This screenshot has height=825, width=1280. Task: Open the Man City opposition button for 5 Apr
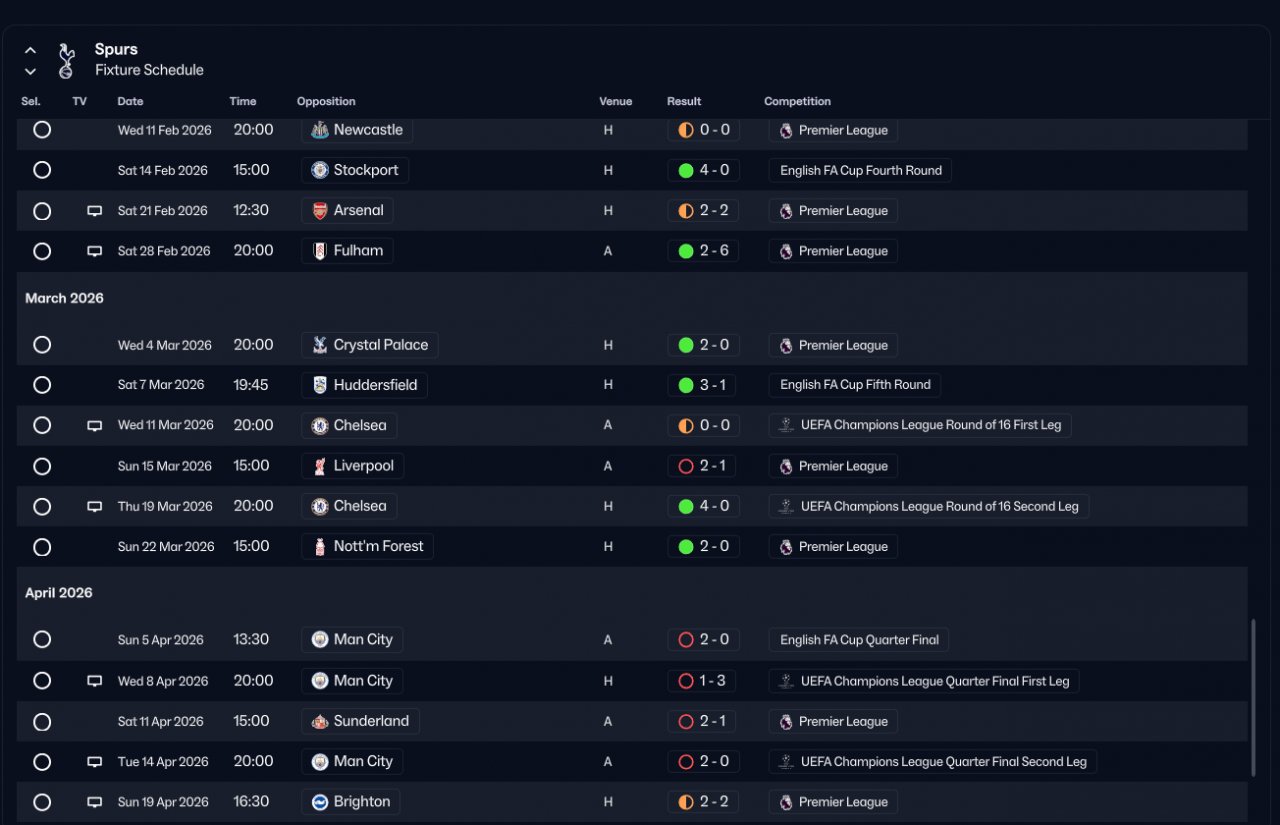(x=352, y=639)
